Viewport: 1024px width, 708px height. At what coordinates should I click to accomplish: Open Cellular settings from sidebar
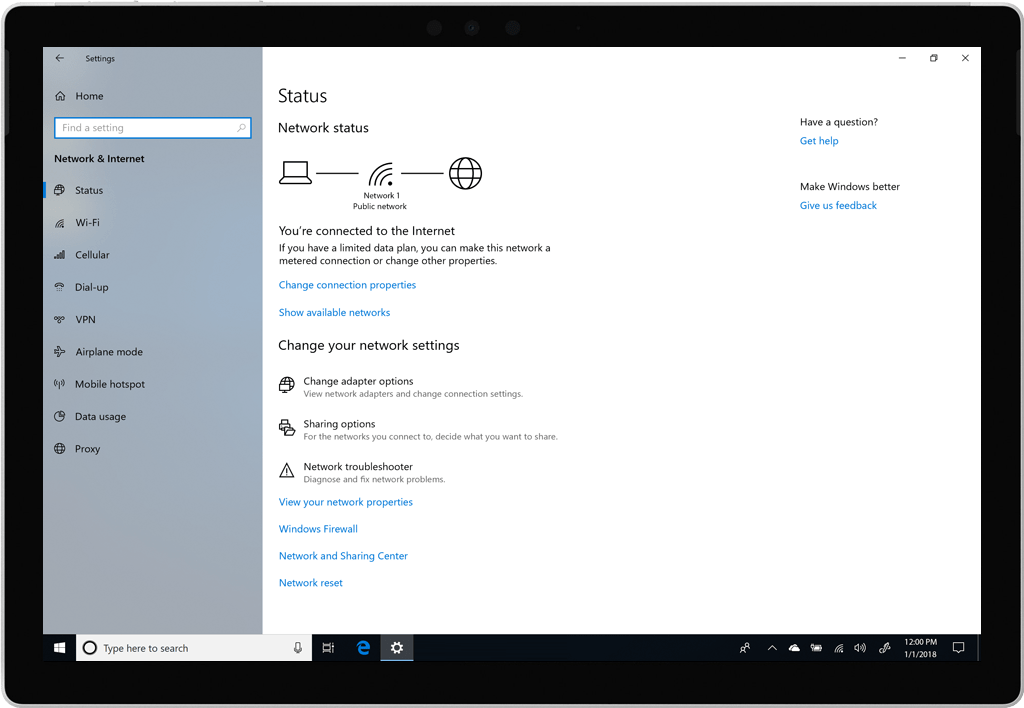pos(92,255)
